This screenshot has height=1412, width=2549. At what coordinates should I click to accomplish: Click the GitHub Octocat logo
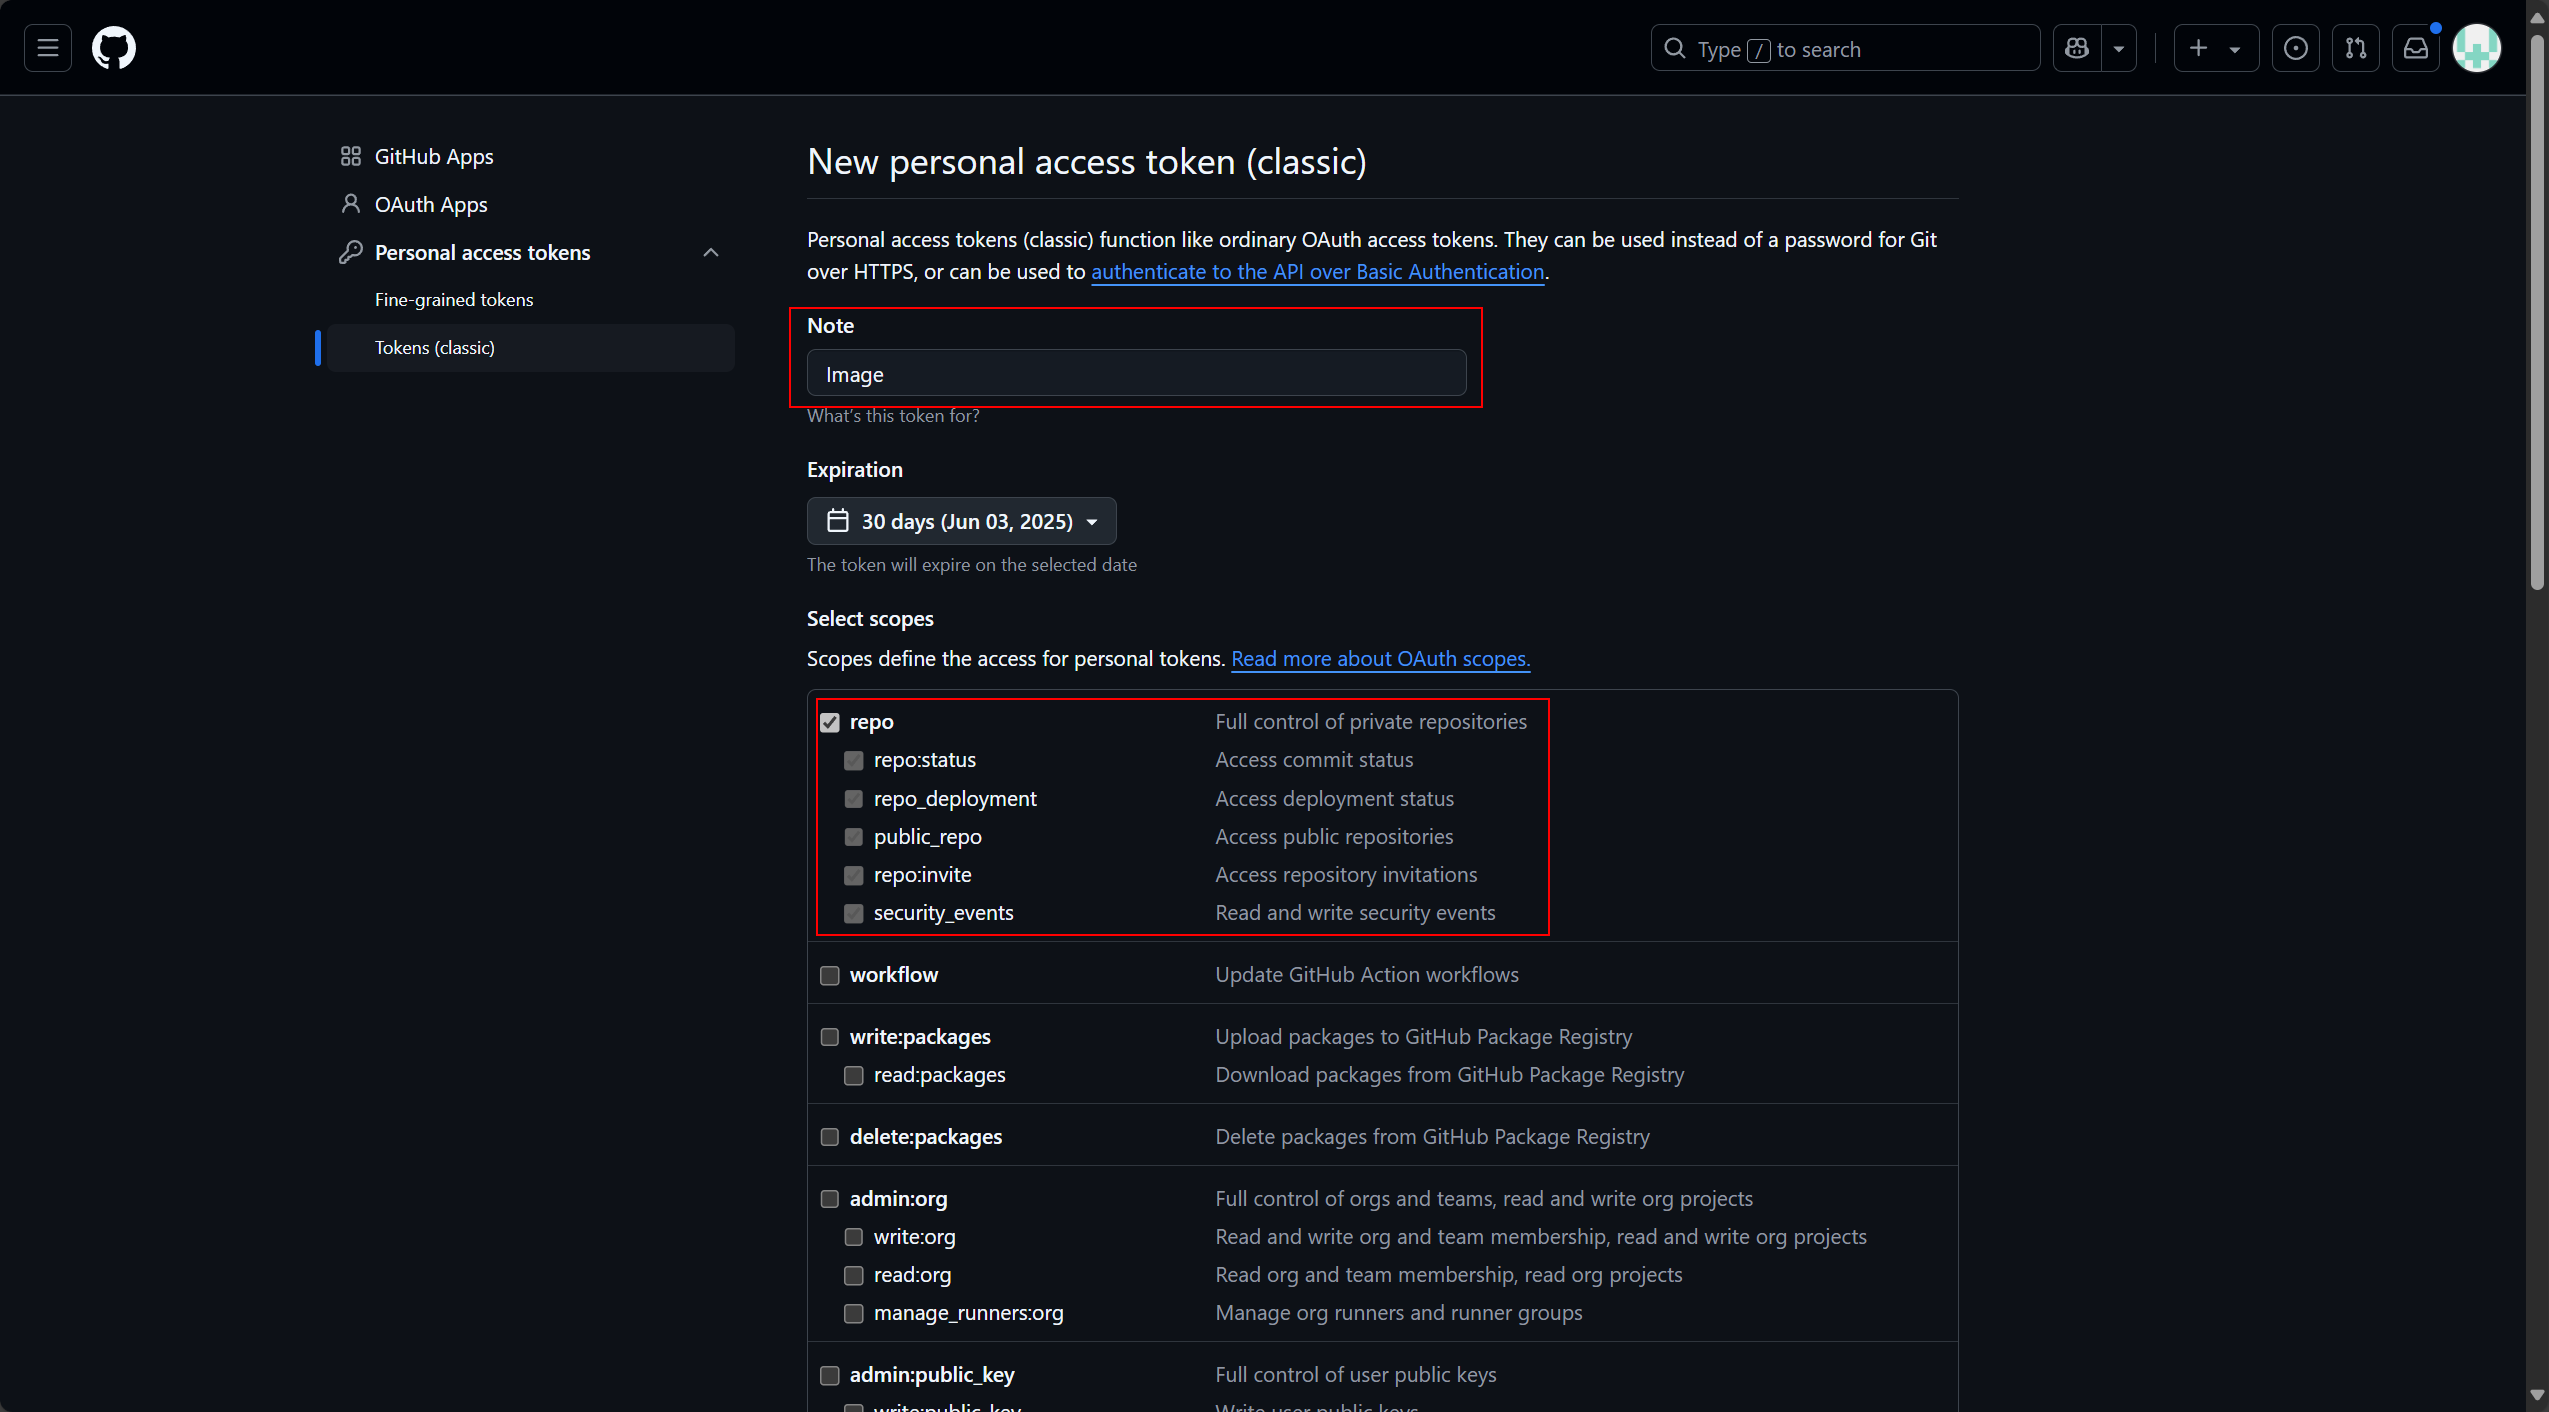tap(114, 48)
